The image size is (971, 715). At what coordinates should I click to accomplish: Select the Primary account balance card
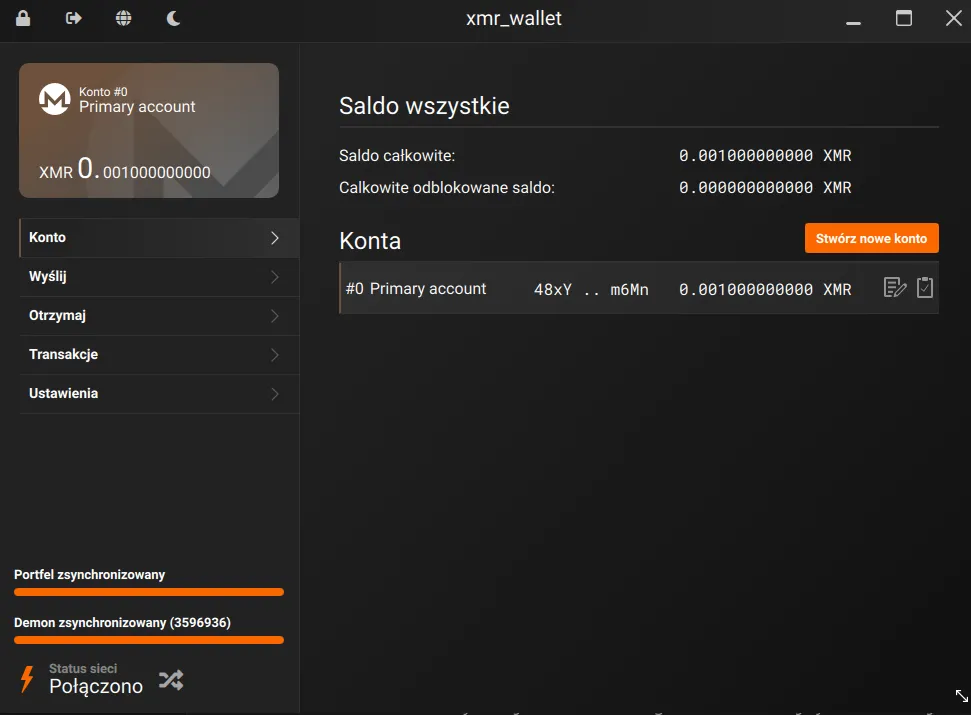coord(149,130)
